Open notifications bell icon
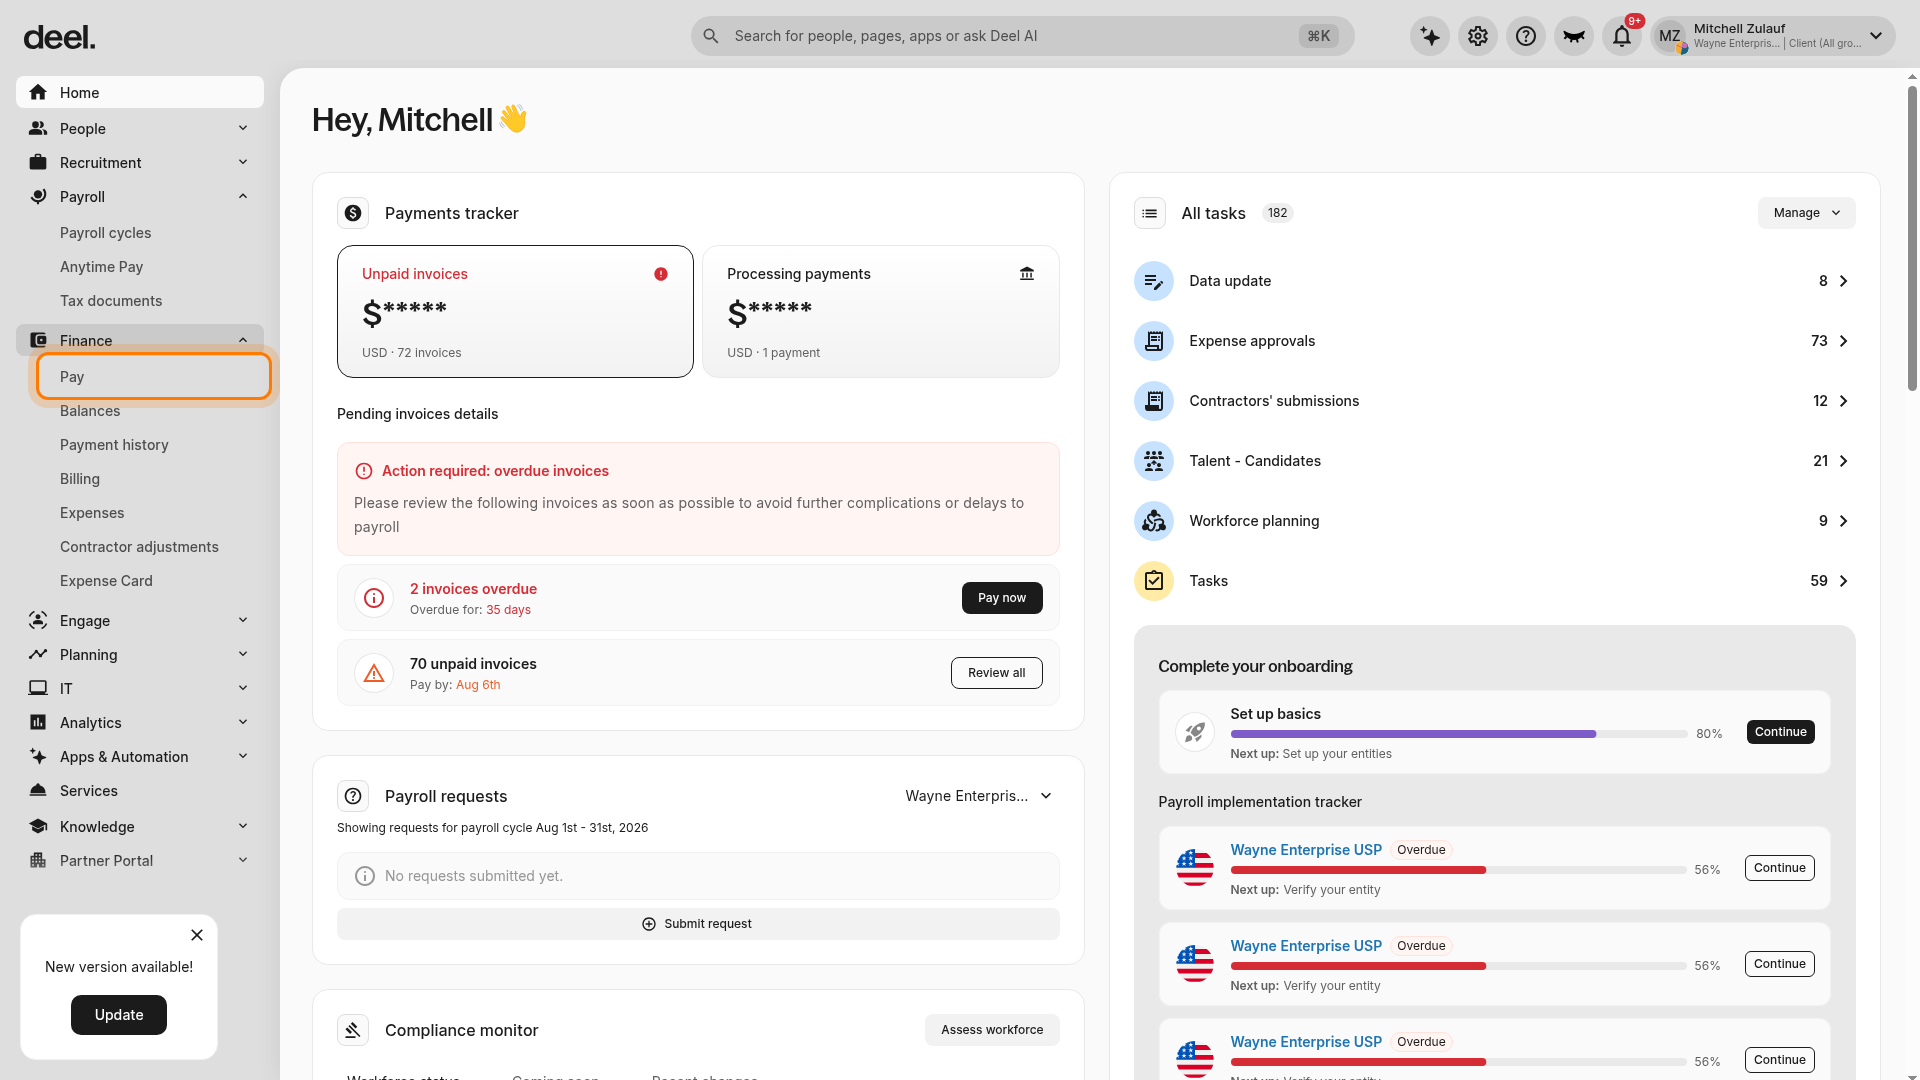 pos(1622,36)
